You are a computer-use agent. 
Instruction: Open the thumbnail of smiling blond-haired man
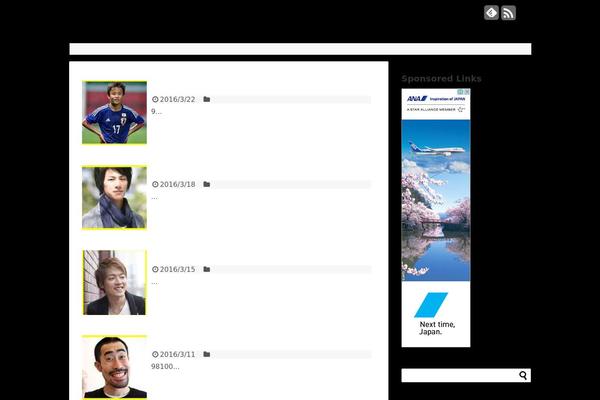(x=114, y=282)
